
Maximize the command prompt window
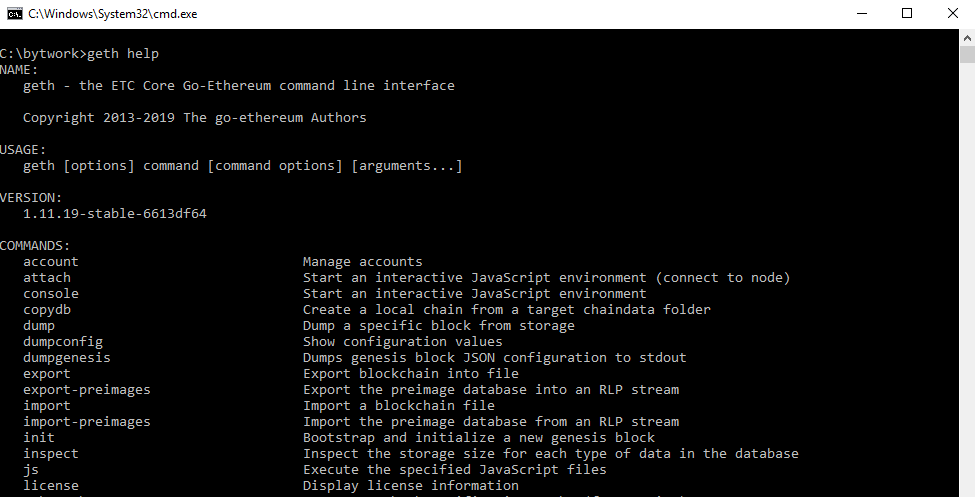pyautogui.click(x=907, y=14)
